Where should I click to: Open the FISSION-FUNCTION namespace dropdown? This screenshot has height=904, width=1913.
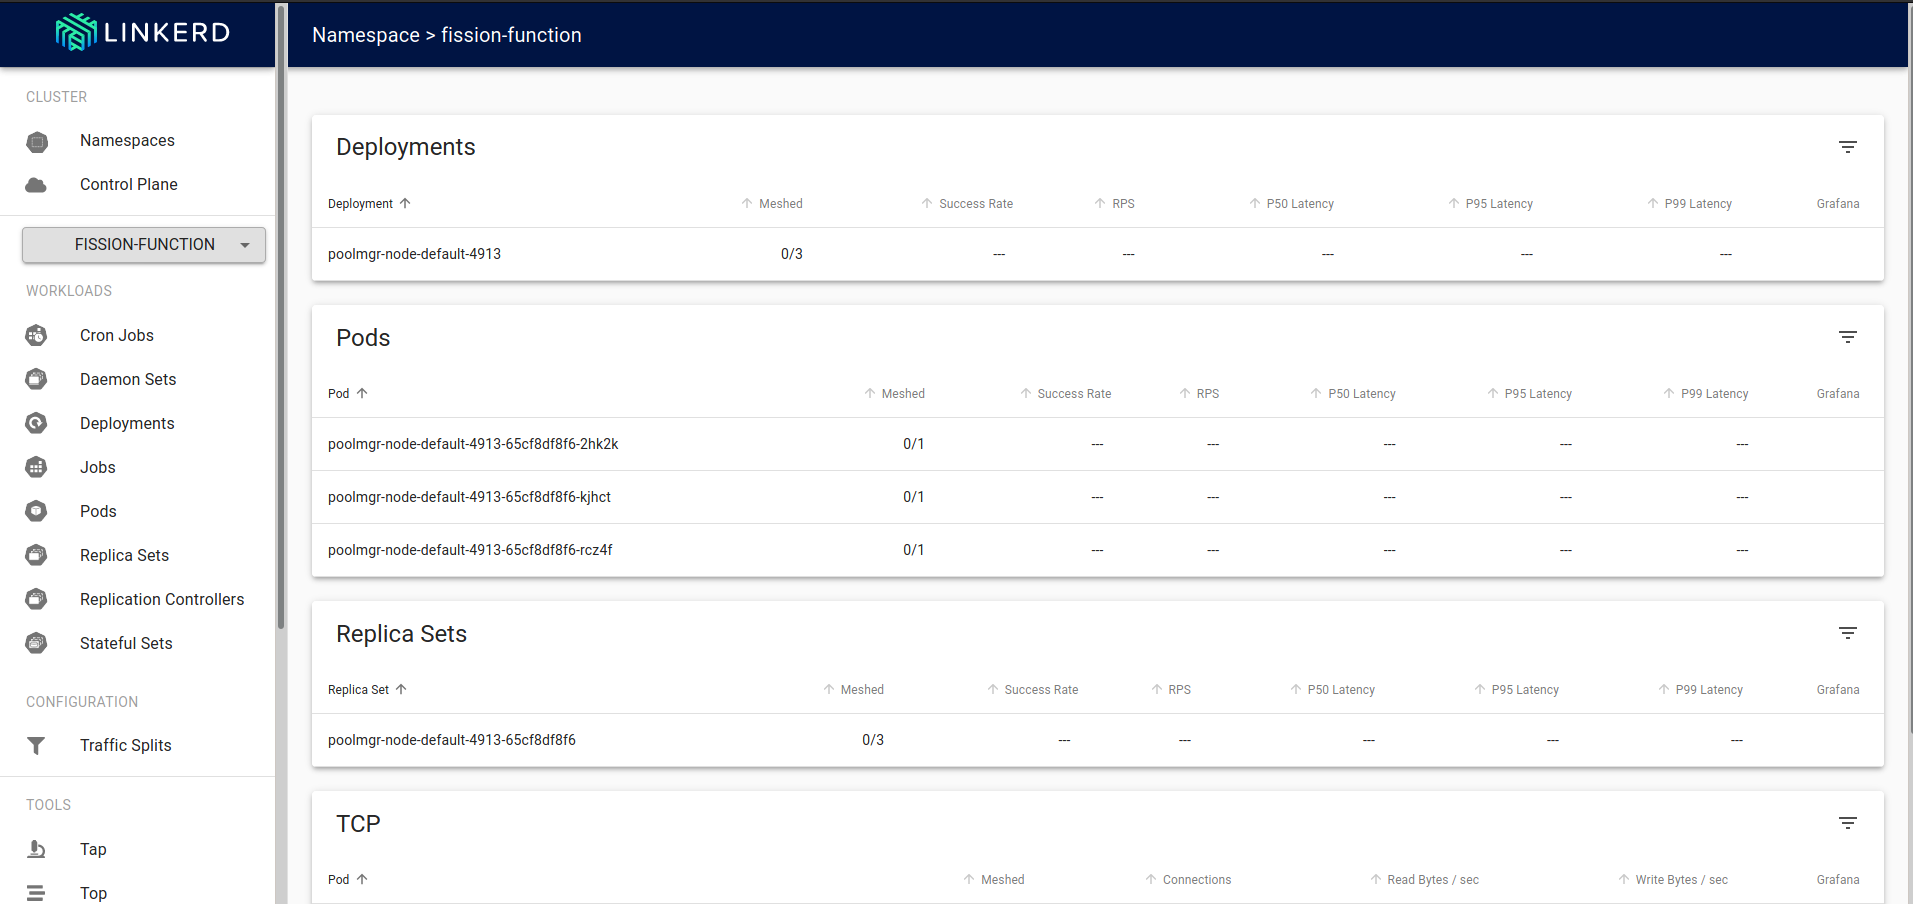point(144,245)
